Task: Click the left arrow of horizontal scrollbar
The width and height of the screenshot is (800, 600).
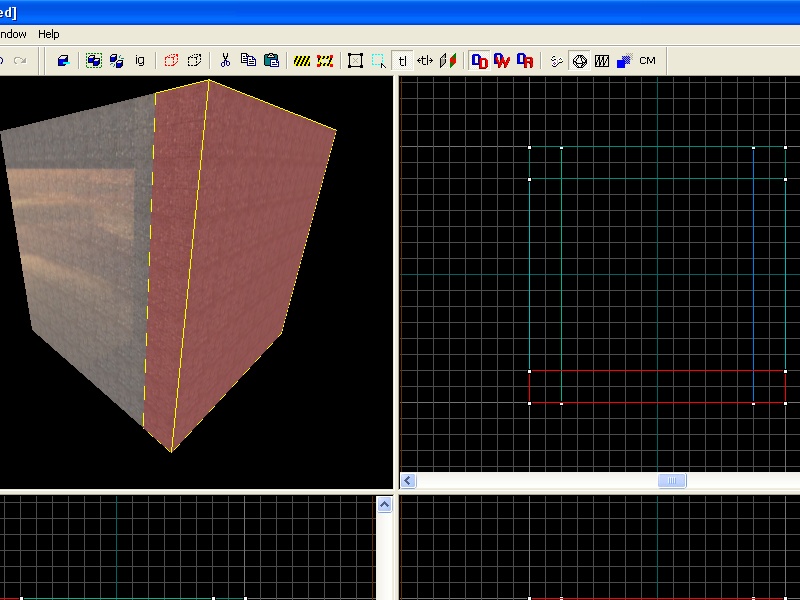Action: 408,481
